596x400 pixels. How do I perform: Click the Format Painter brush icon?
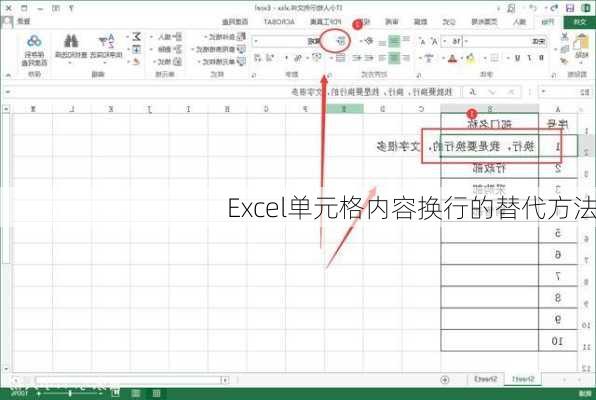(x=565, y=60)
